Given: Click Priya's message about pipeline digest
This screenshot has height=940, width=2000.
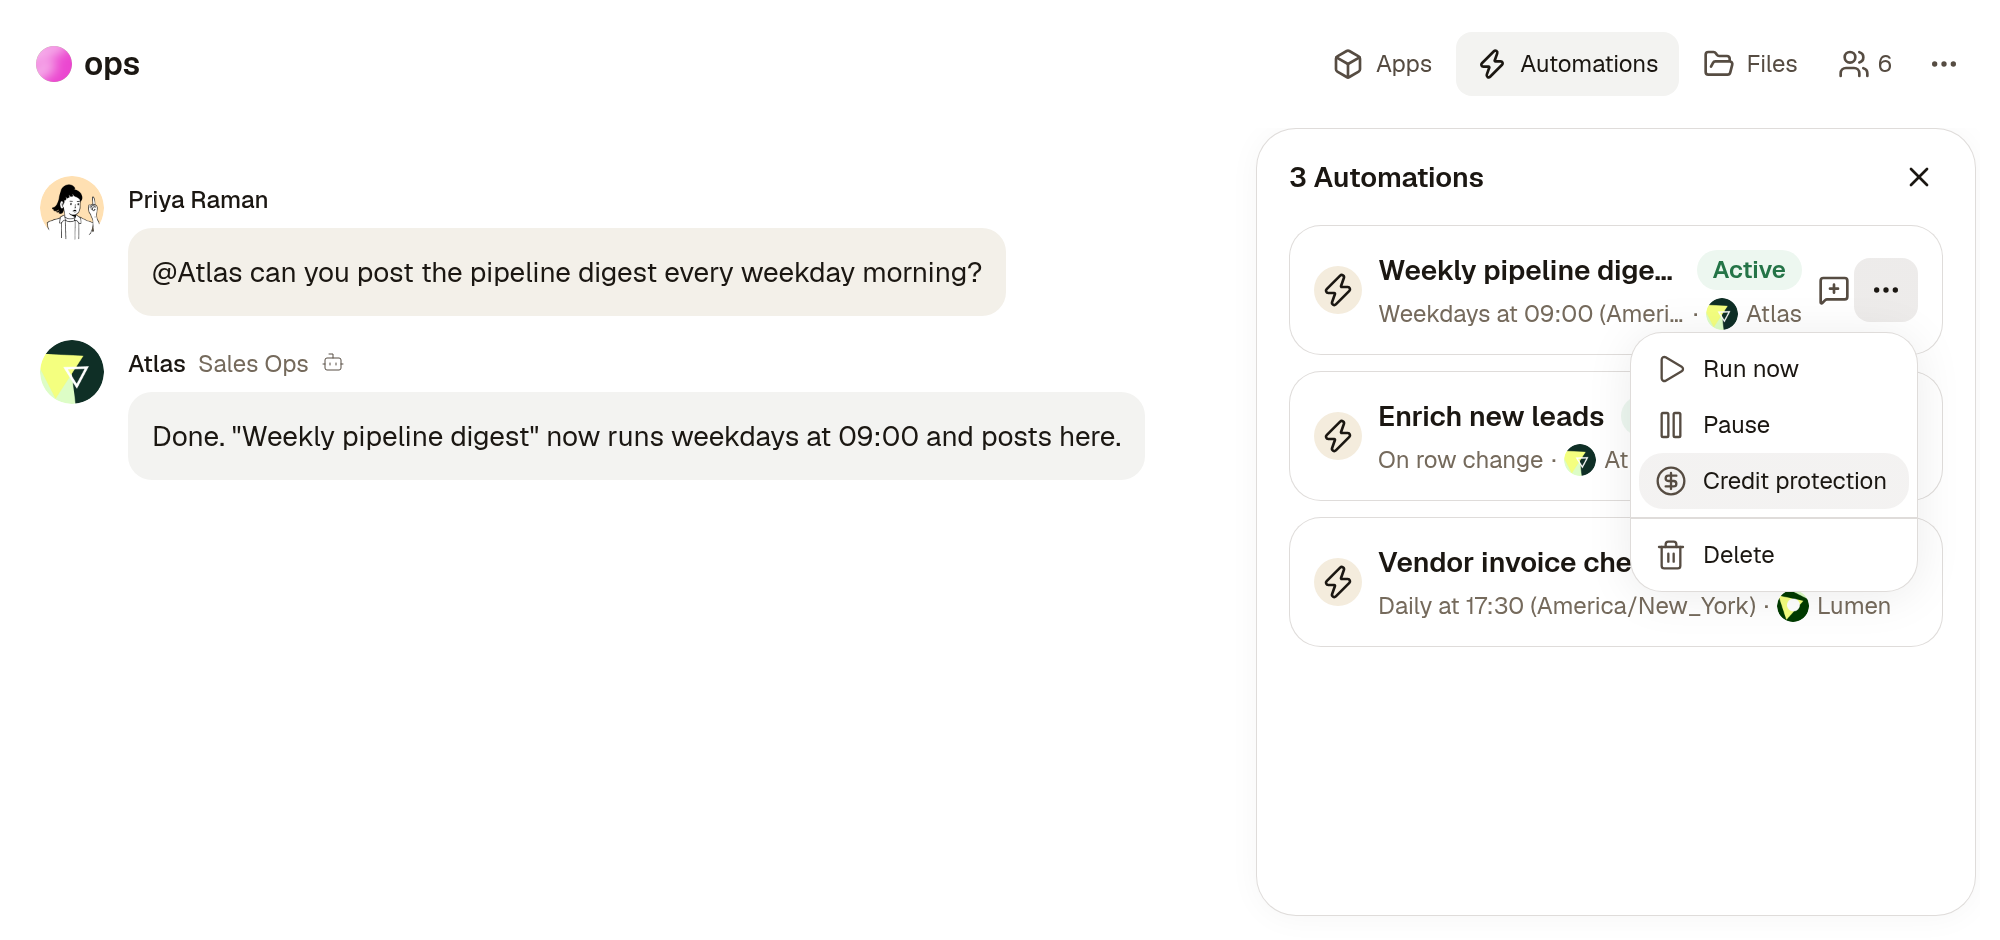Looking at the screenshot, I should (566, 272).
